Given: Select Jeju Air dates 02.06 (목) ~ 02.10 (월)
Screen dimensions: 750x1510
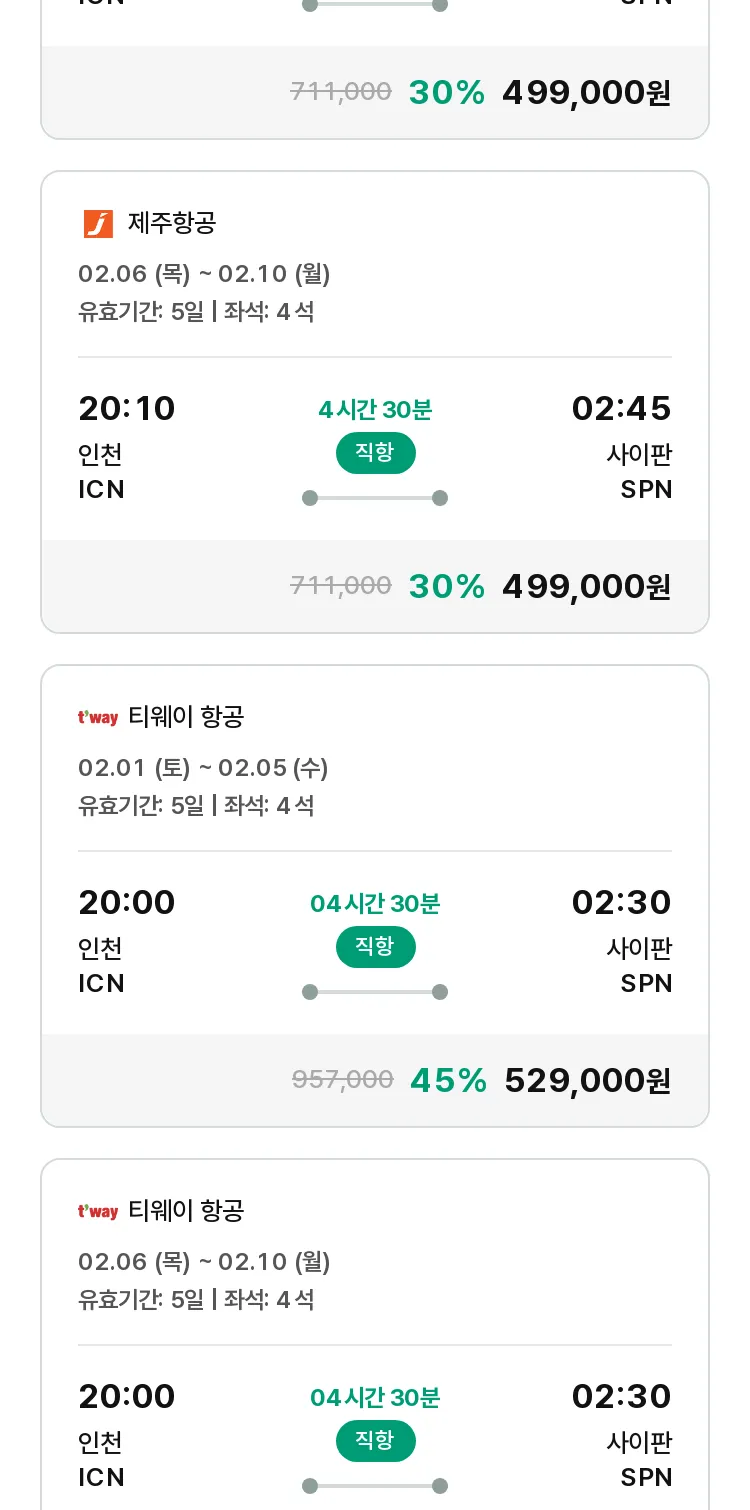Looking at the screenshot, I should tap(204, 274).
